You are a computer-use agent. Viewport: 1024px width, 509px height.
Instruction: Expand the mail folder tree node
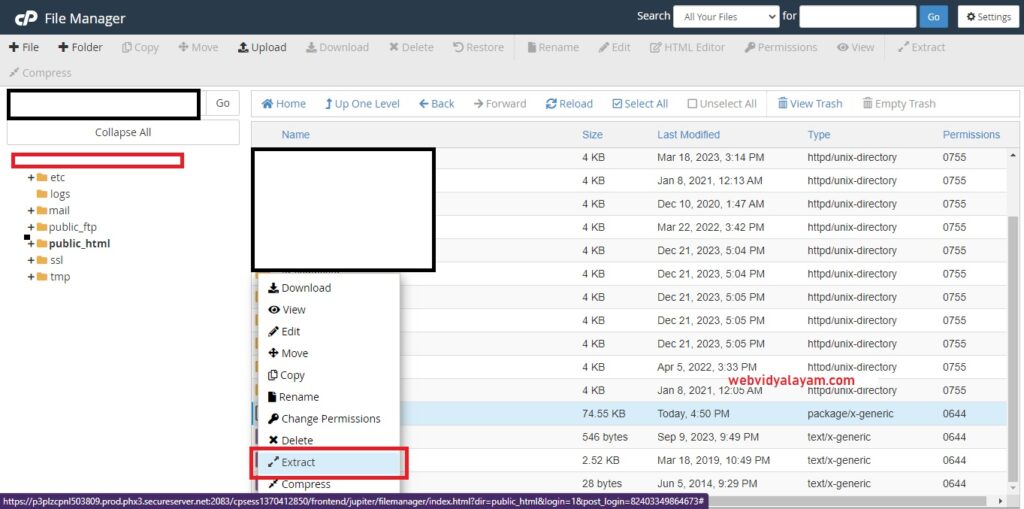[31, 211]
